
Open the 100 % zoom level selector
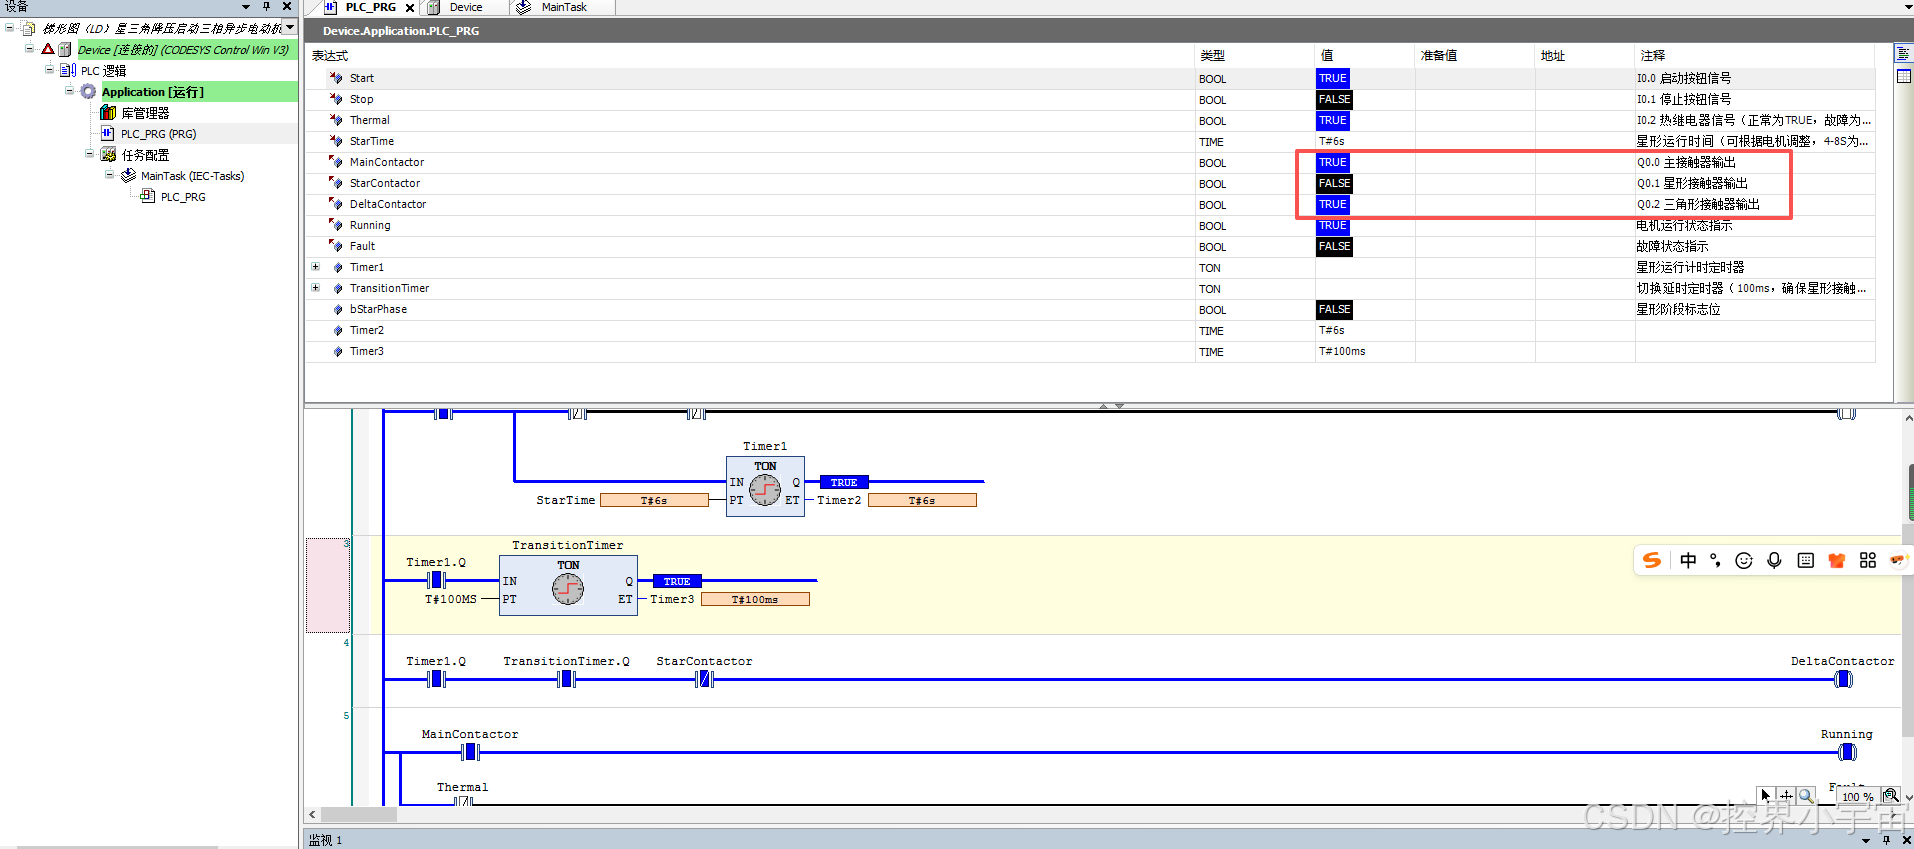(1858, 797)
